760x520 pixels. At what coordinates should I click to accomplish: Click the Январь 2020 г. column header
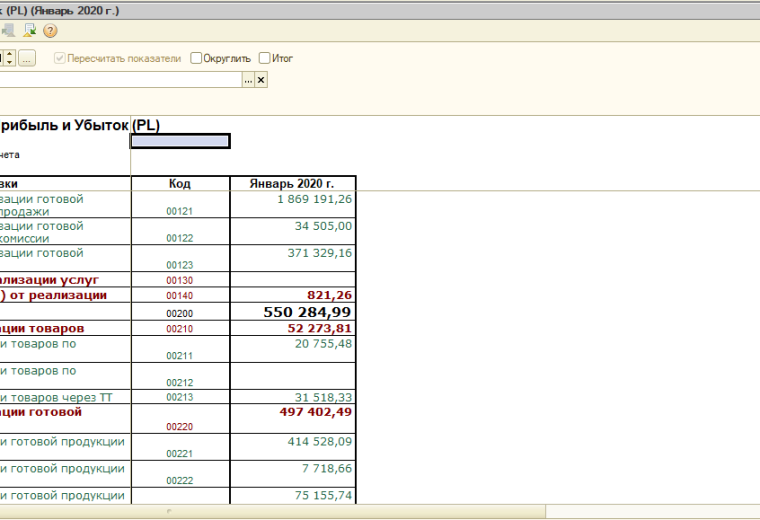pyautogui.click(x=293, y=184)
